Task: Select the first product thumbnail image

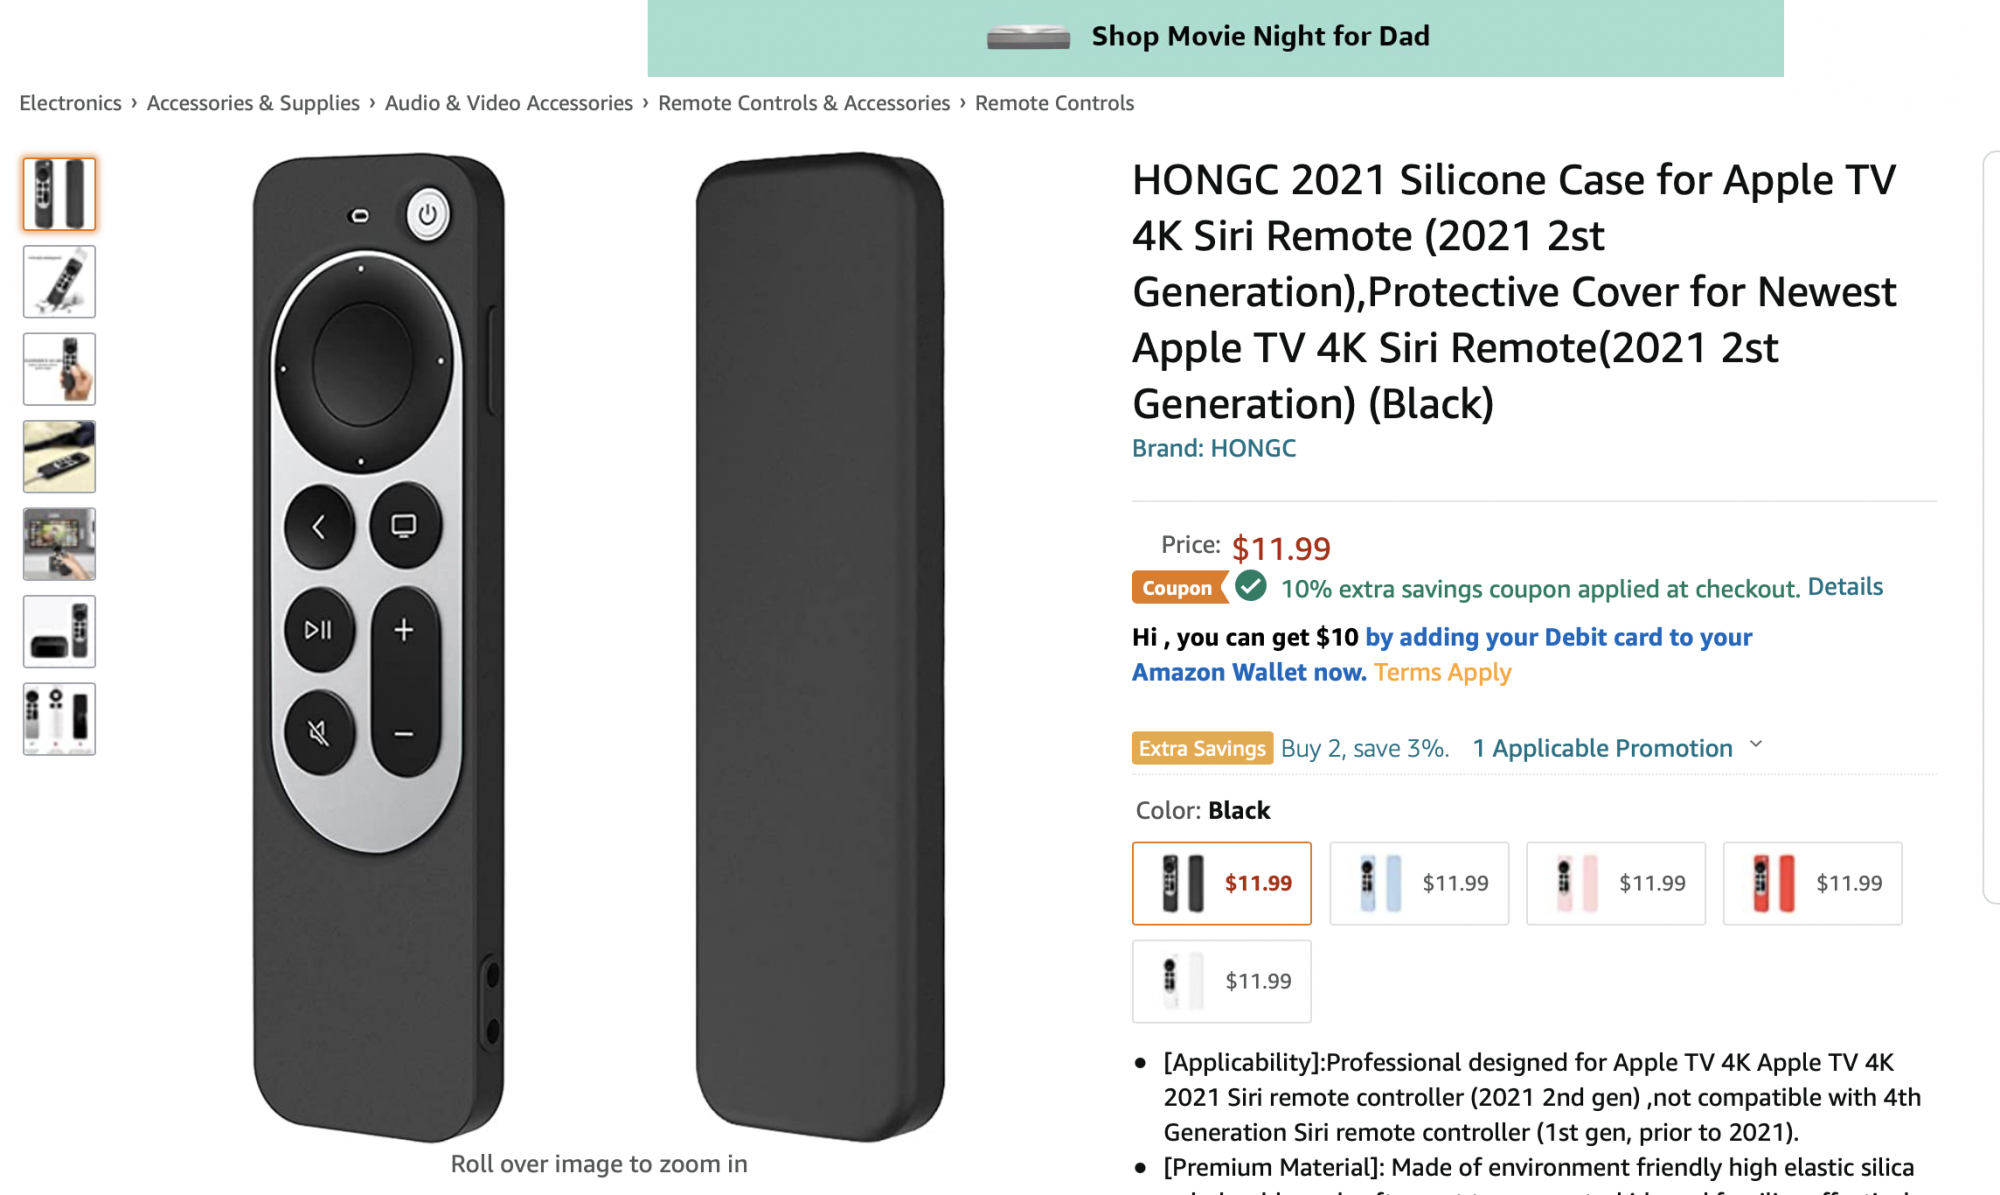Action: (x=59, y=194)
